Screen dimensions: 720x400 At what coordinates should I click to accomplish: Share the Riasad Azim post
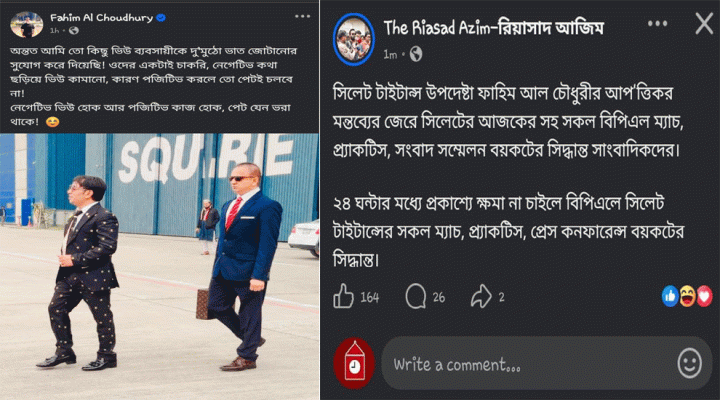point(481,296)
